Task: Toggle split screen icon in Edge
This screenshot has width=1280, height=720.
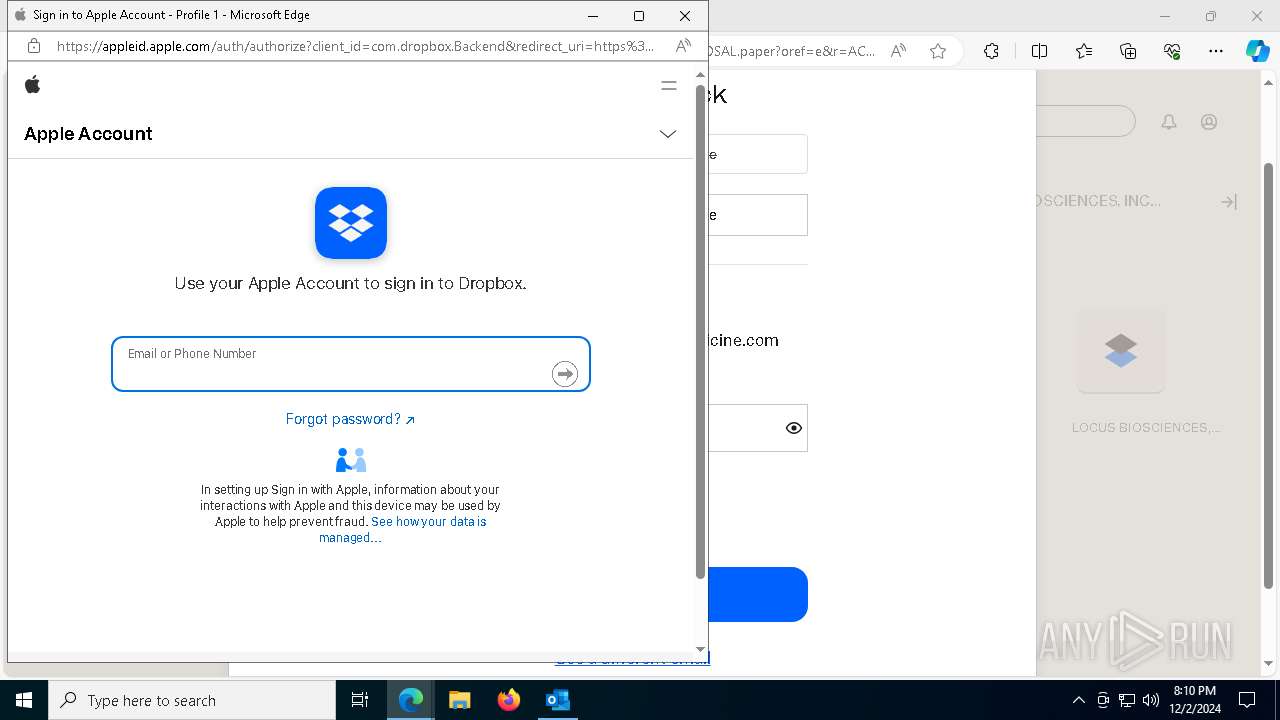Action: 1040,51
